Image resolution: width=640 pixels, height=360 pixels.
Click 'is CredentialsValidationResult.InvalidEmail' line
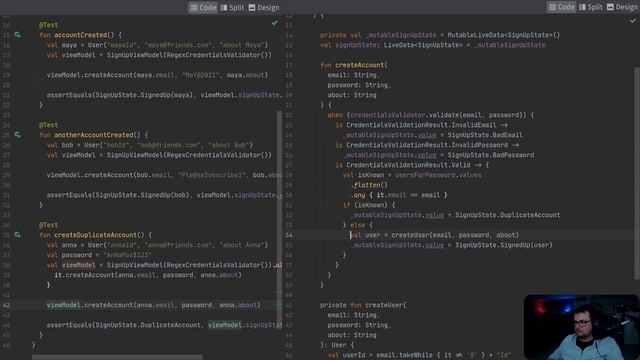click(x=422, y=125)
